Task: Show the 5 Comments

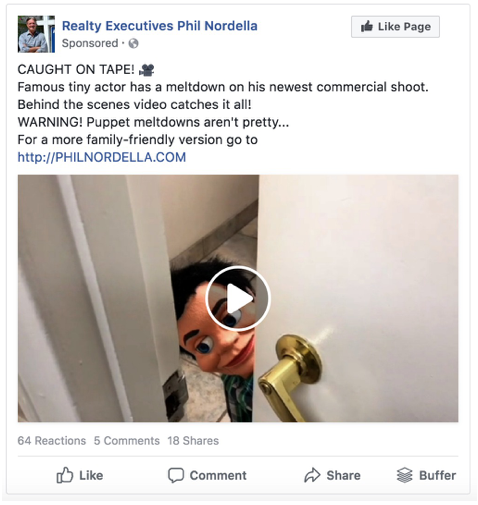Action: [127, 441]
